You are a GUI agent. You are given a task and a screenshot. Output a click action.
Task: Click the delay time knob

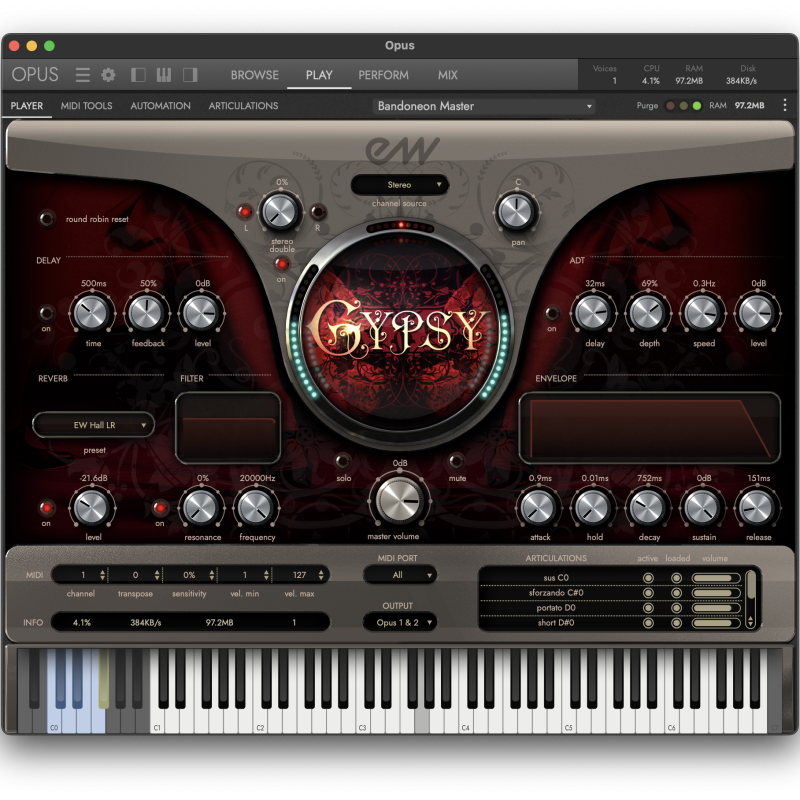92,313
